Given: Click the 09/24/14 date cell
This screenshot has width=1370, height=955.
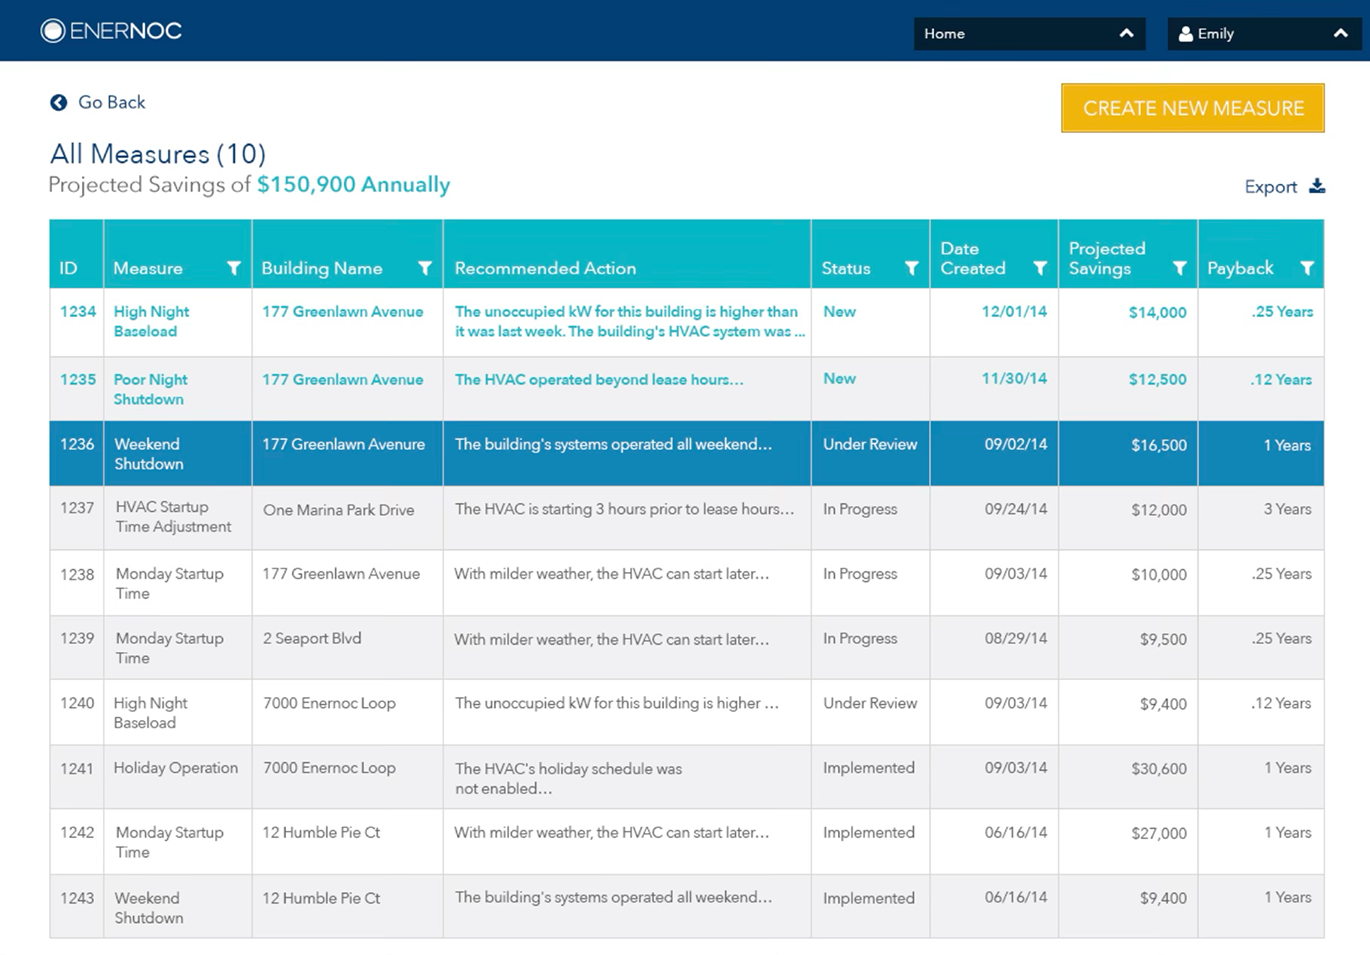Looking at the screenshot, I should coord(1016,509).
